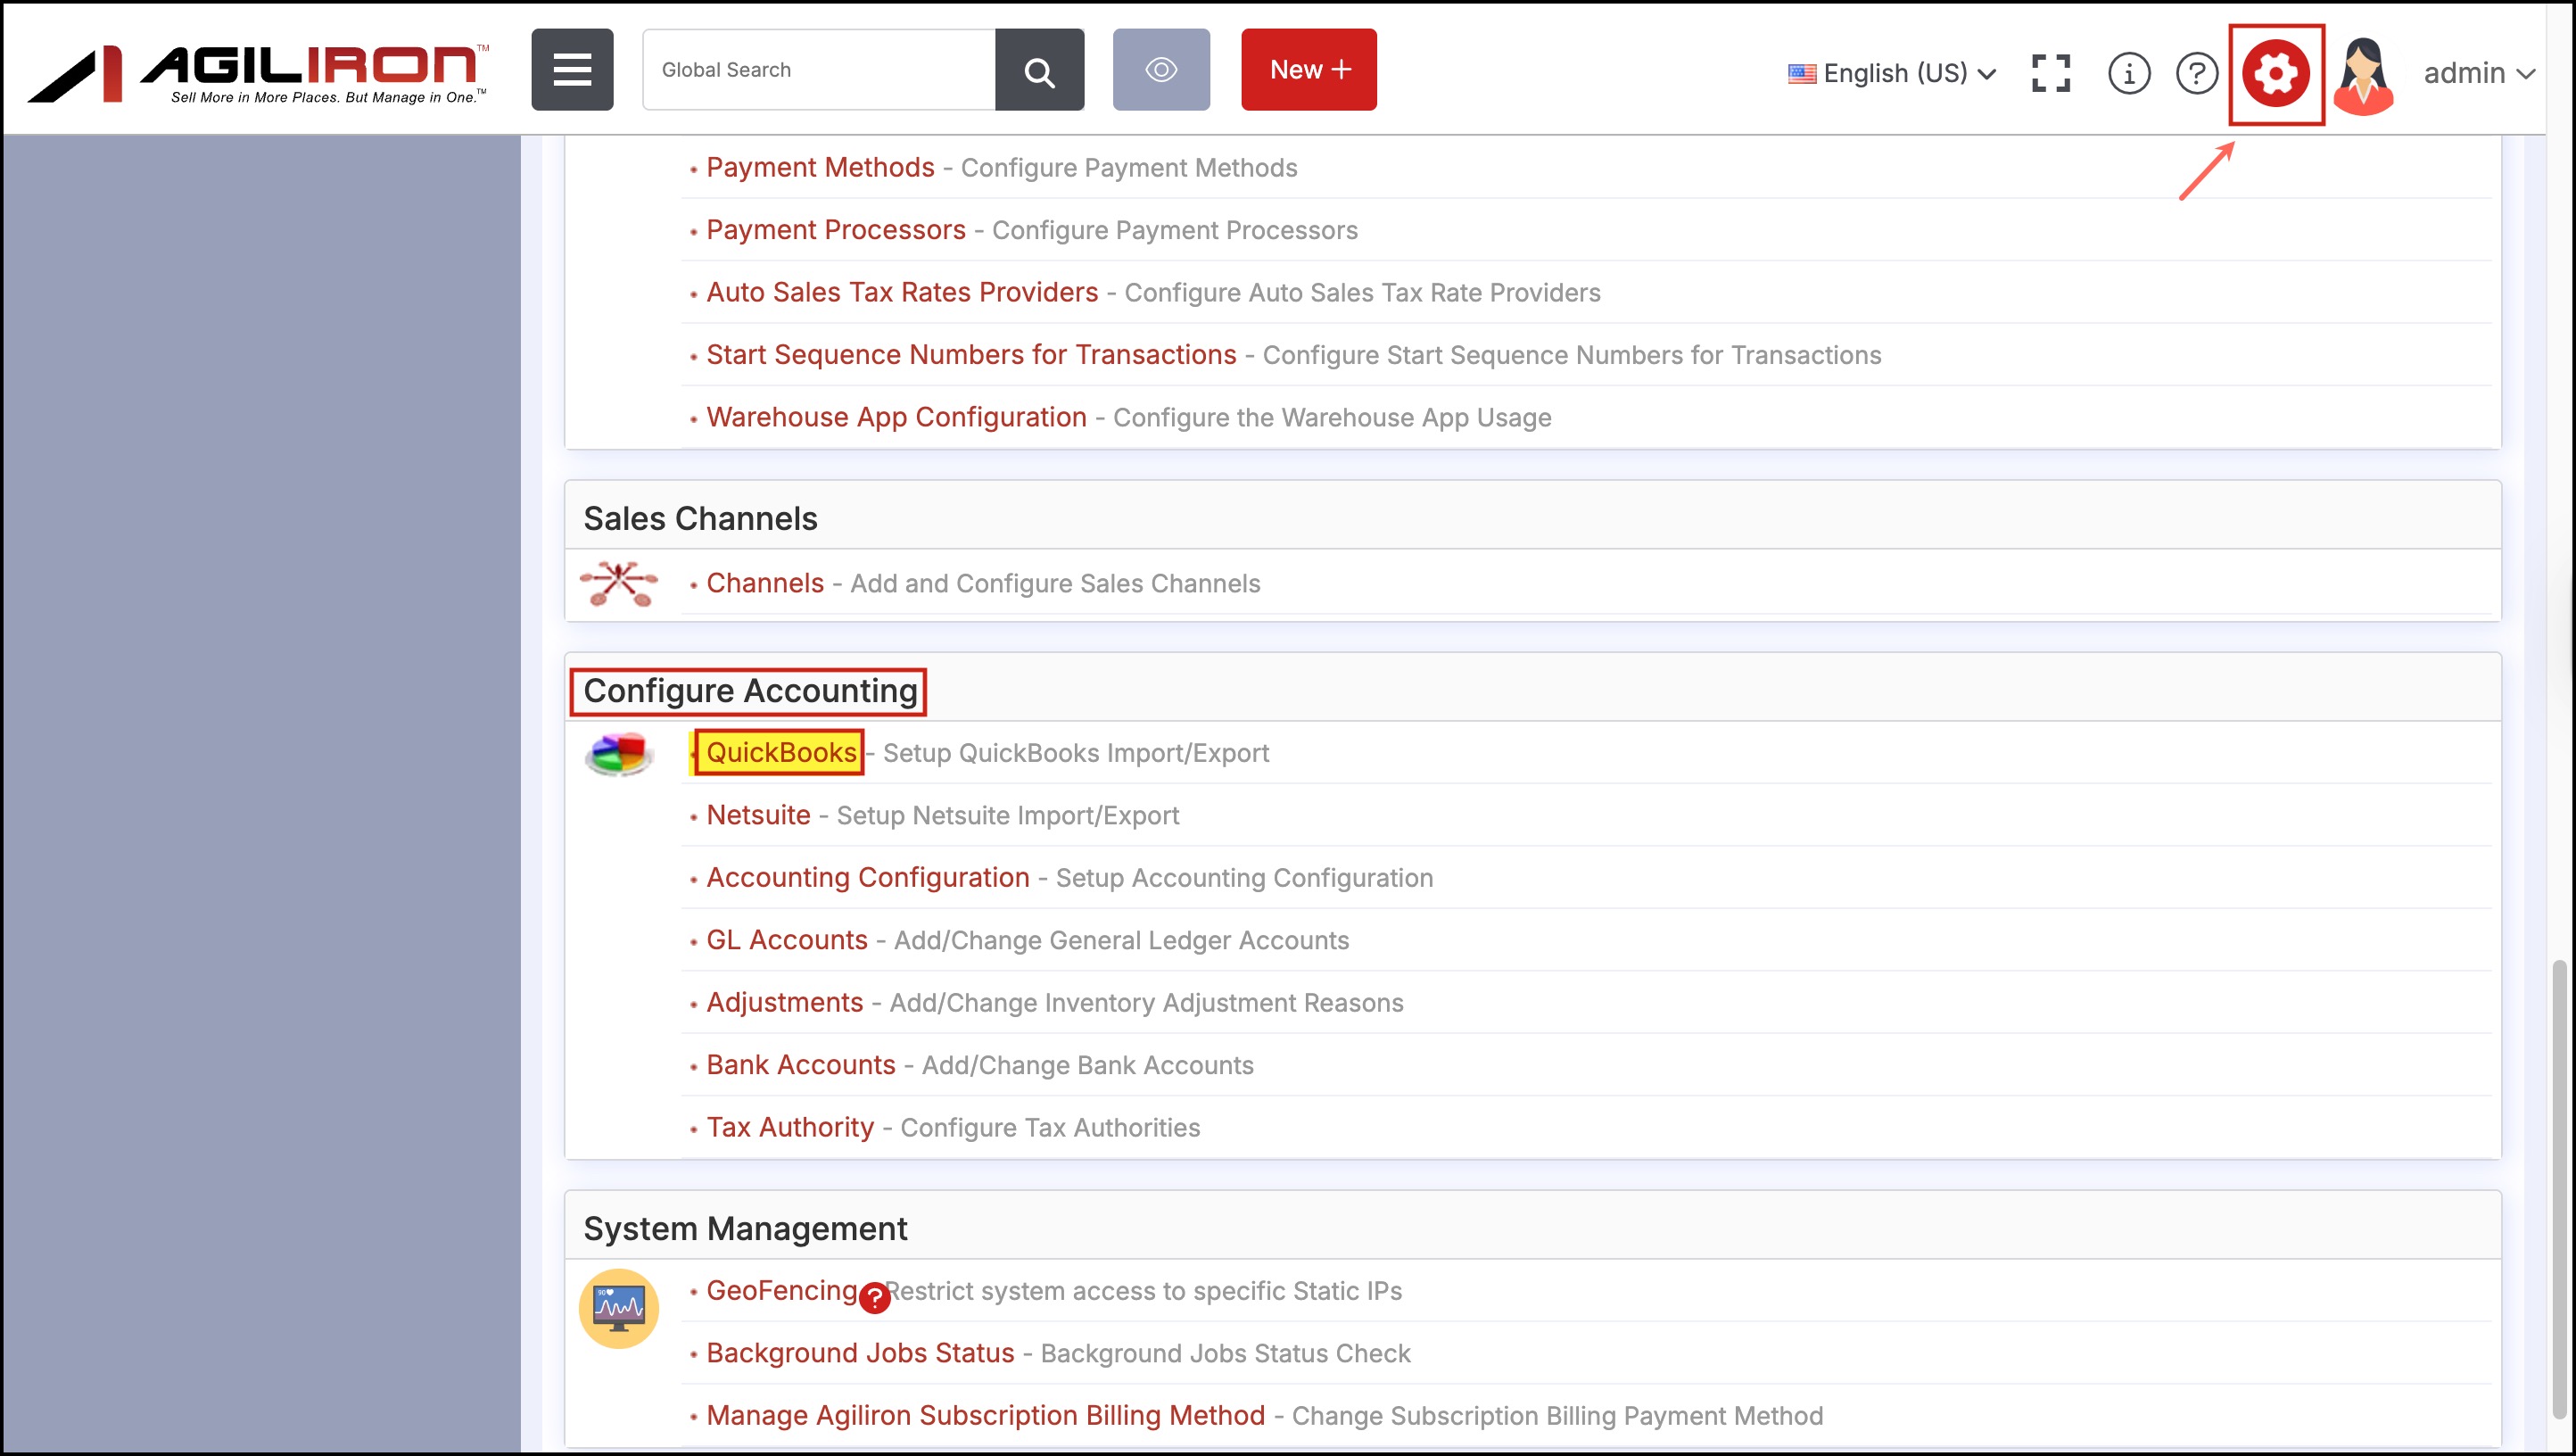Expand the English (US) language dropdown
Viewport: 2576px width, 1456px height.
point(1892,73)
